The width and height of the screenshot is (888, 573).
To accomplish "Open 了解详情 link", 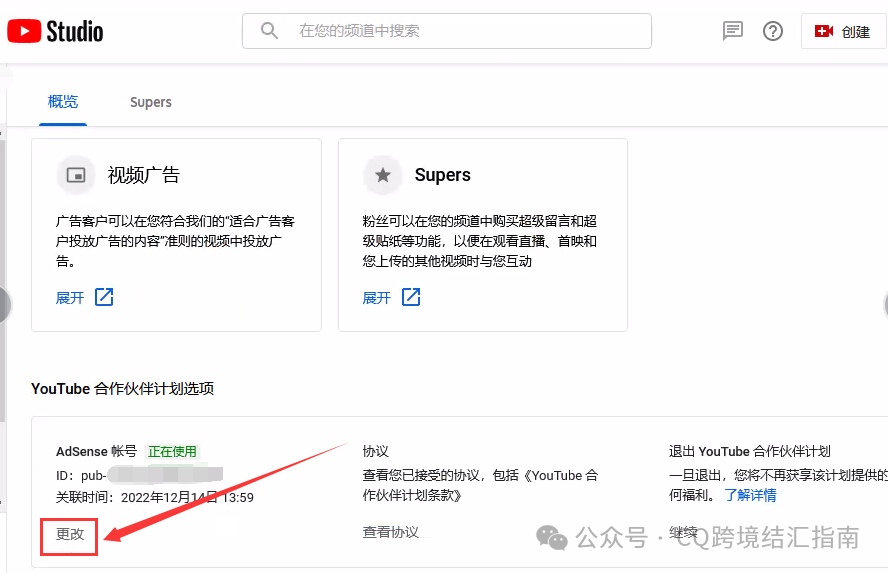I will (750, 495).
